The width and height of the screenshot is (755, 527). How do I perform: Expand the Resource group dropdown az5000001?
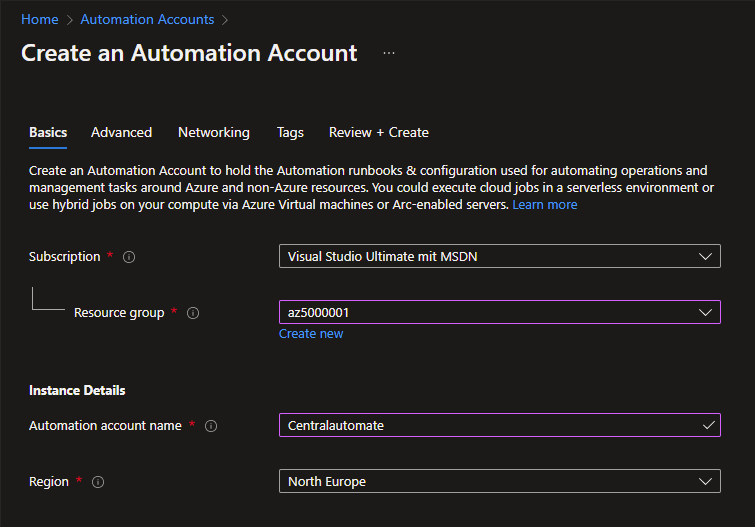pyautogui.click(x=499, y=312)
